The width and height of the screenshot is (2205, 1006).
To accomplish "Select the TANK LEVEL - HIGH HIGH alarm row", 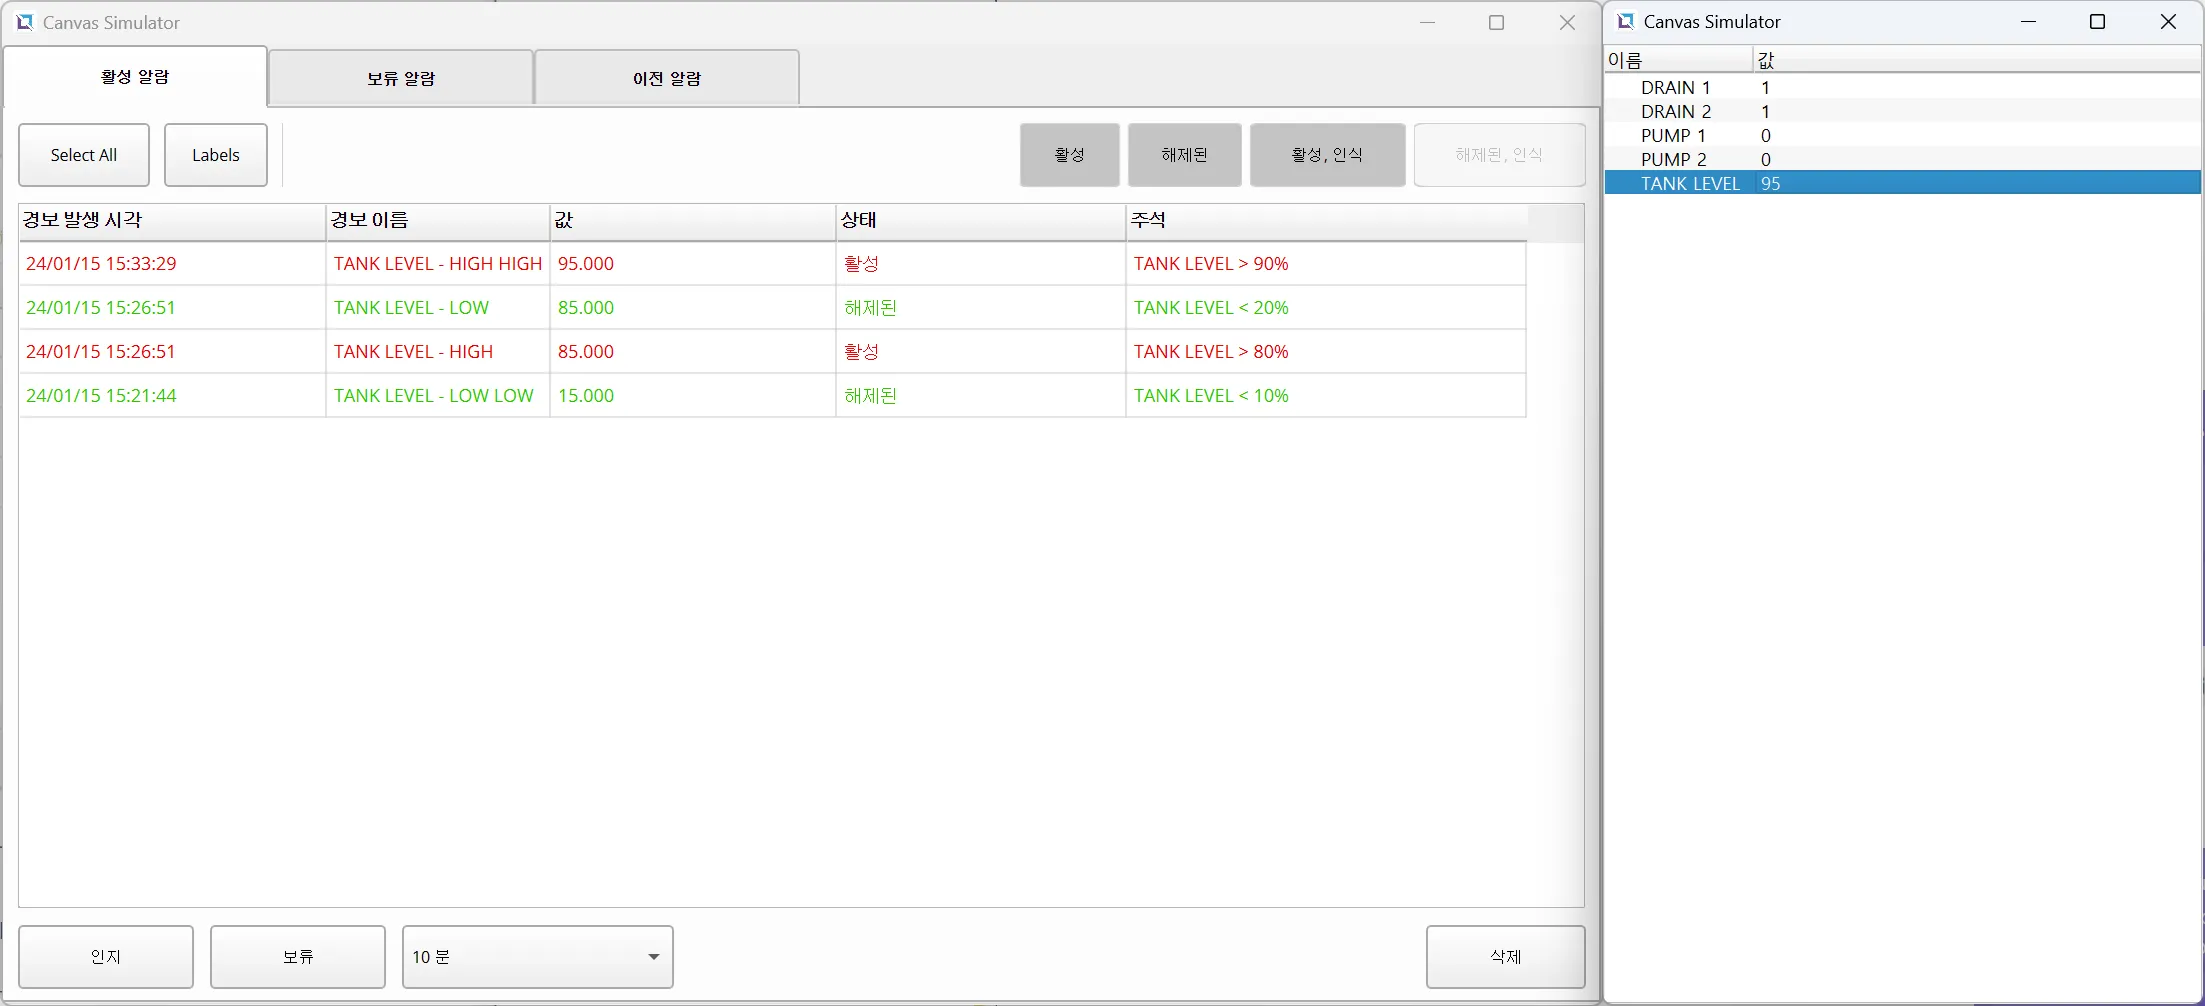I will point(437,264).
